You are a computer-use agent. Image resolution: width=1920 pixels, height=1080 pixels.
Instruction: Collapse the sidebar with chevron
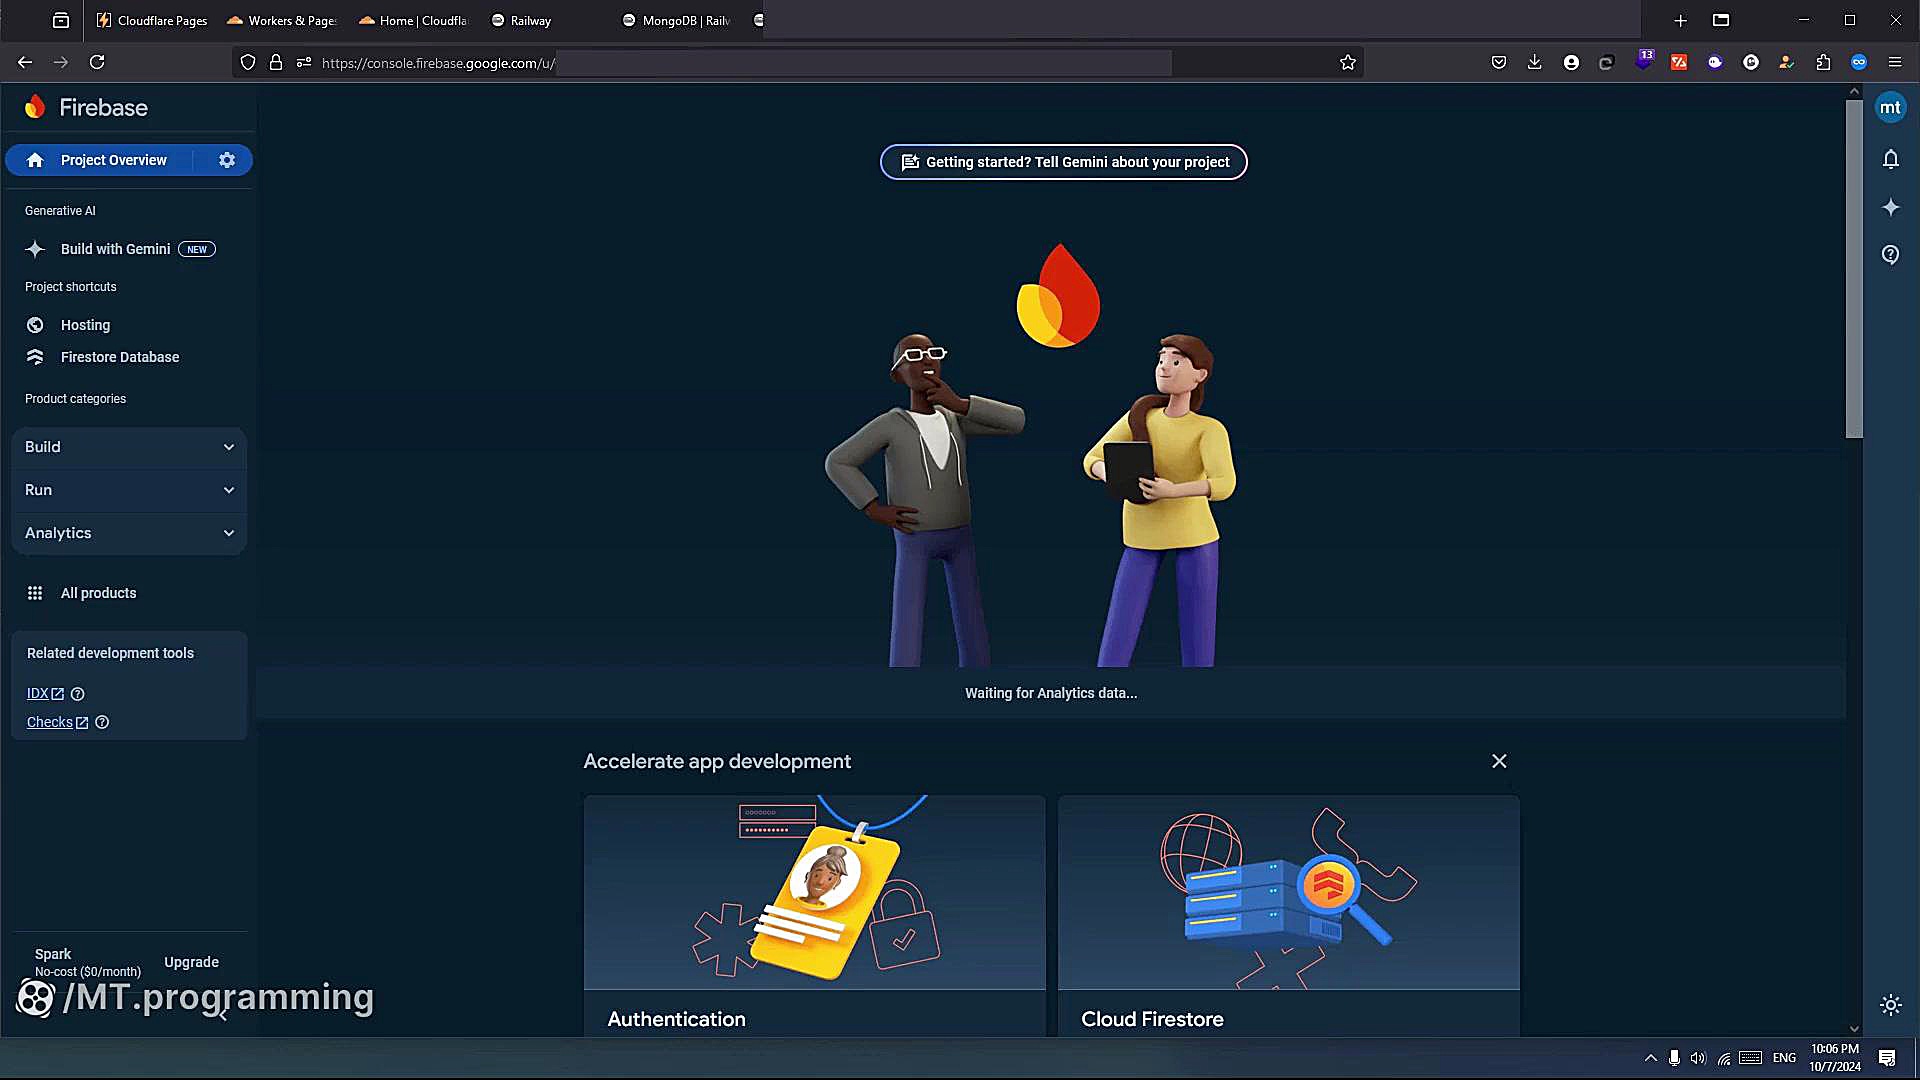222,1014
